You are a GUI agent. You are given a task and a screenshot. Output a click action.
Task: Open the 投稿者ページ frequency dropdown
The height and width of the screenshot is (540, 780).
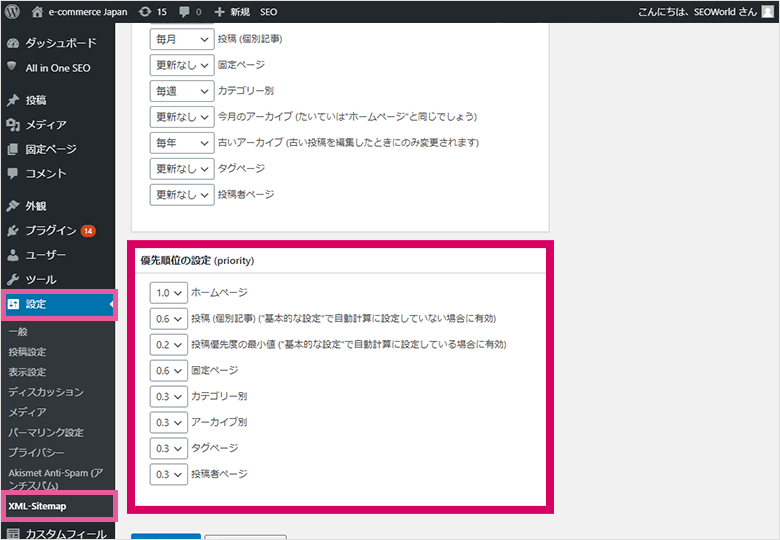182,194
